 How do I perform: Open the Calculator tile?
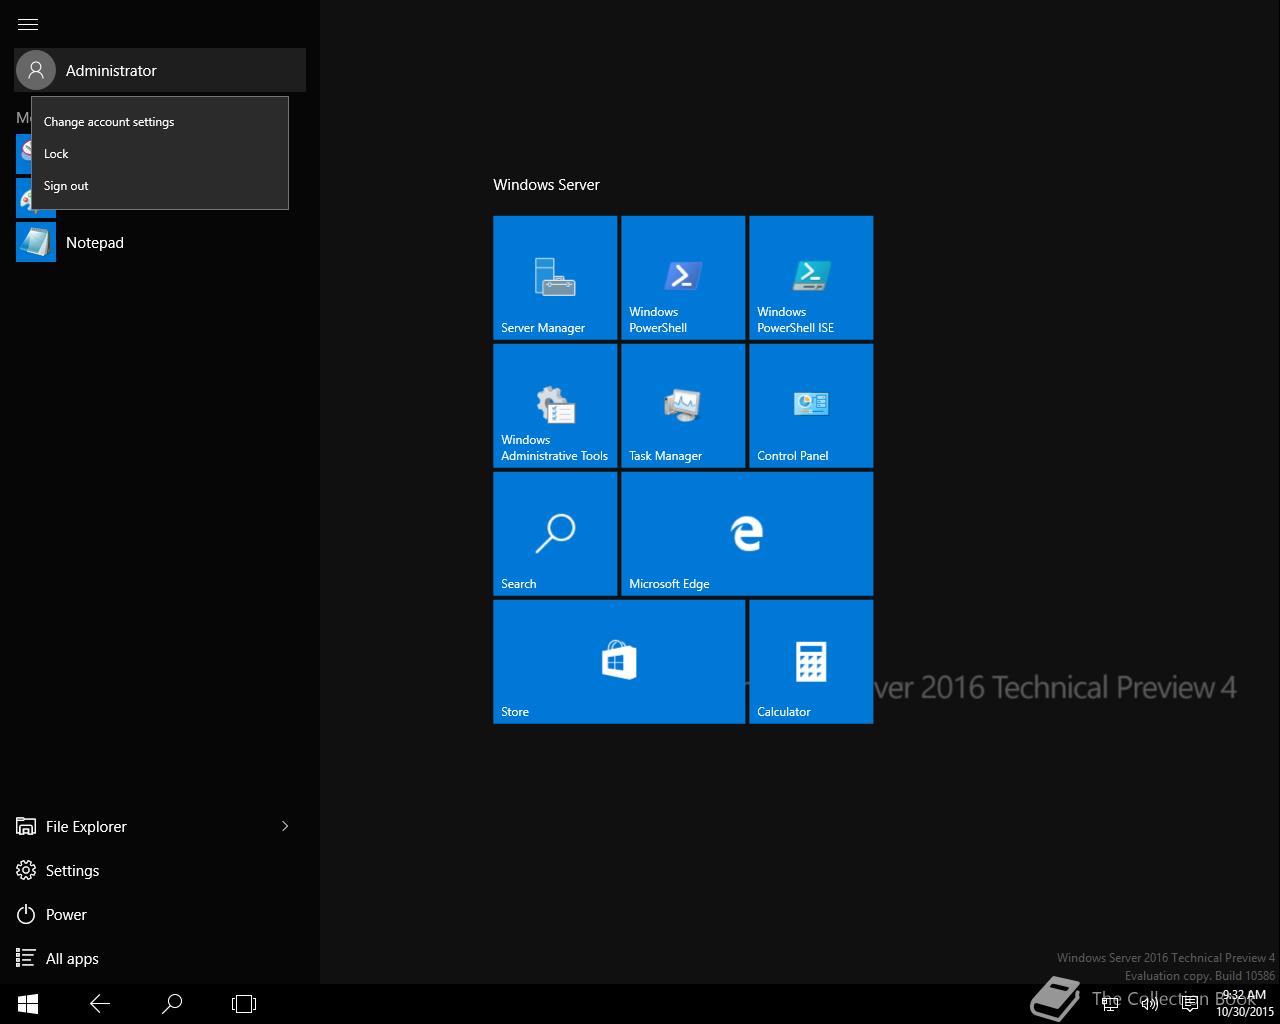(x=811, y=662)
